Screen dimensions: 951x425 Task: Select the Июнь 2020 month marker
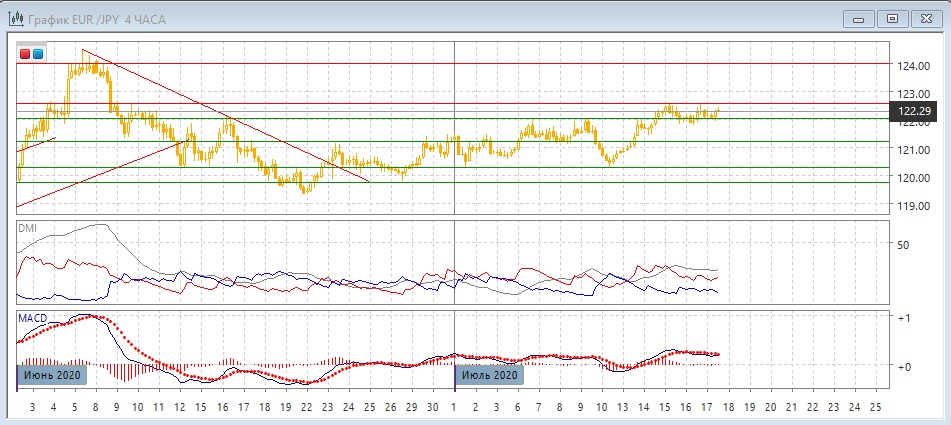pyautogui.click(x=53, y=376)
